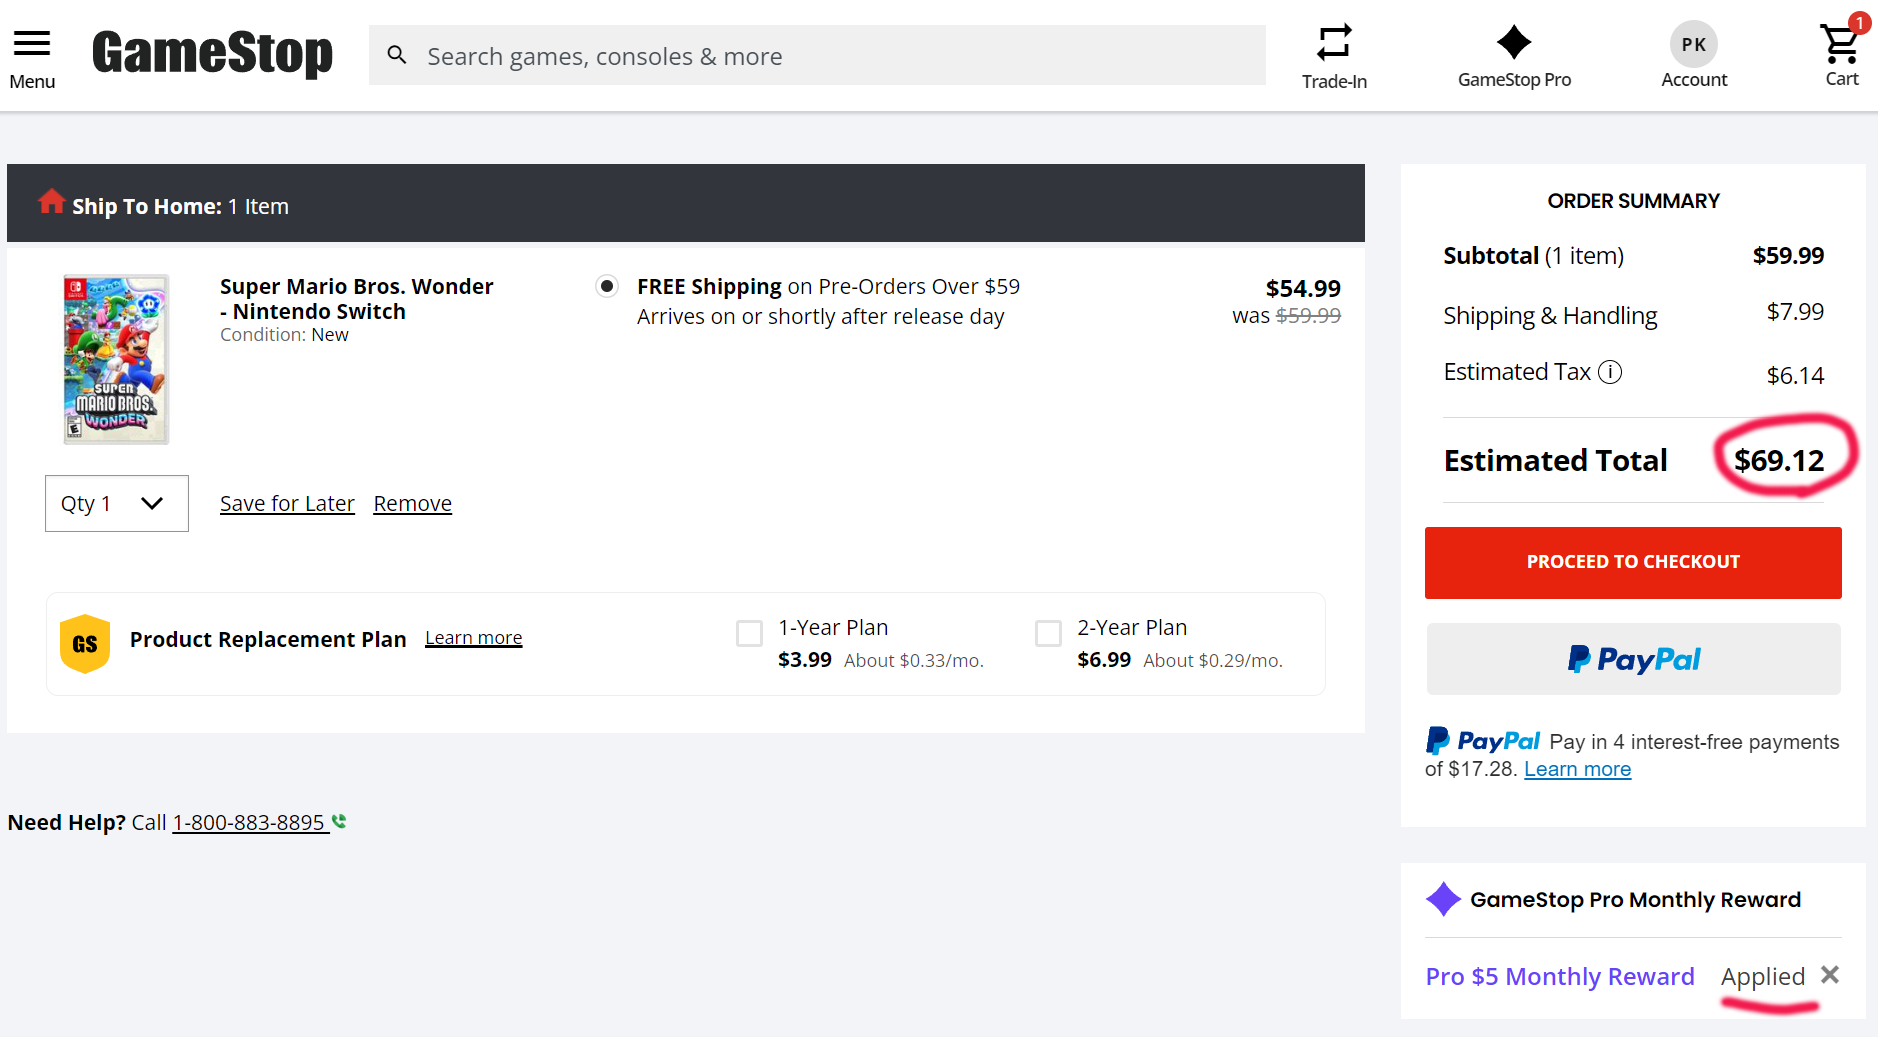1878x1037 pixels.
Task: Click the Condition: New text
Action: pyautogui.click(x=284, y=335)
